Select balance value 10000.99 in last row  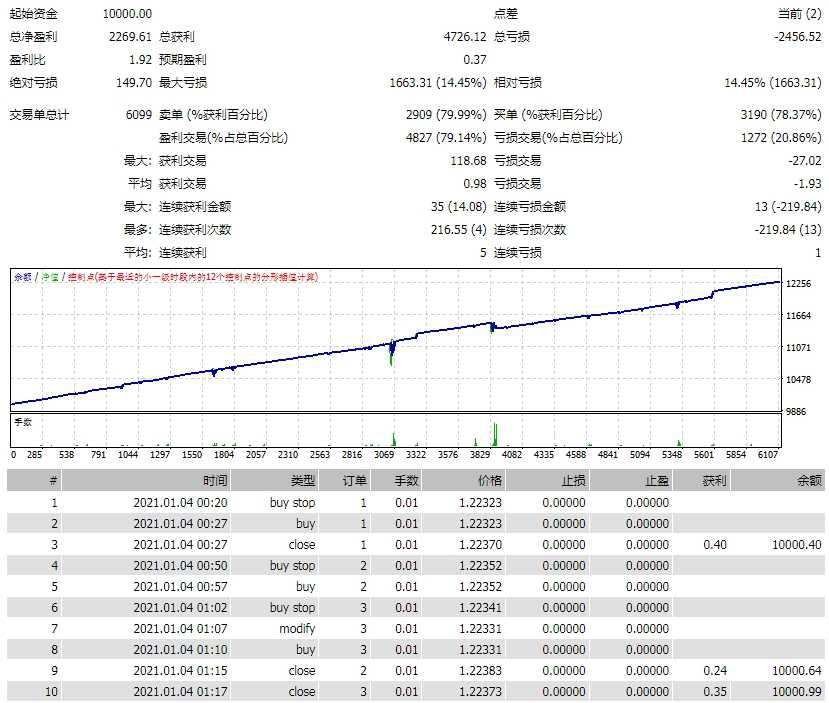point(793,692)
